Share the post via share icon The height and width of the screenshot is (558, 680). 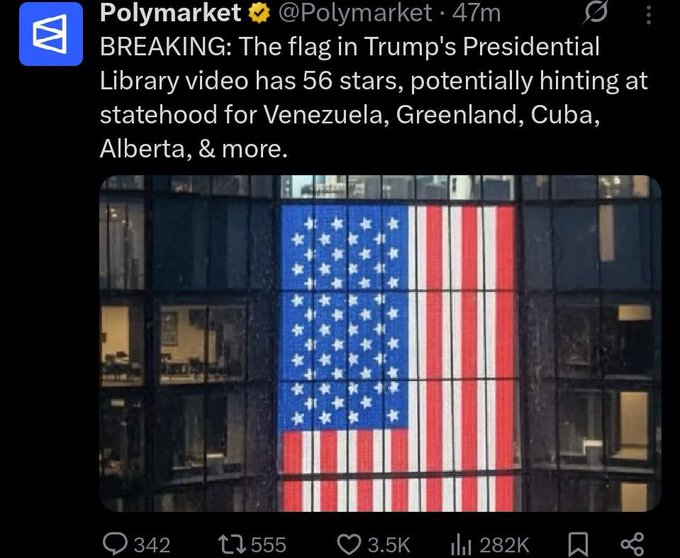click(631, 543)
